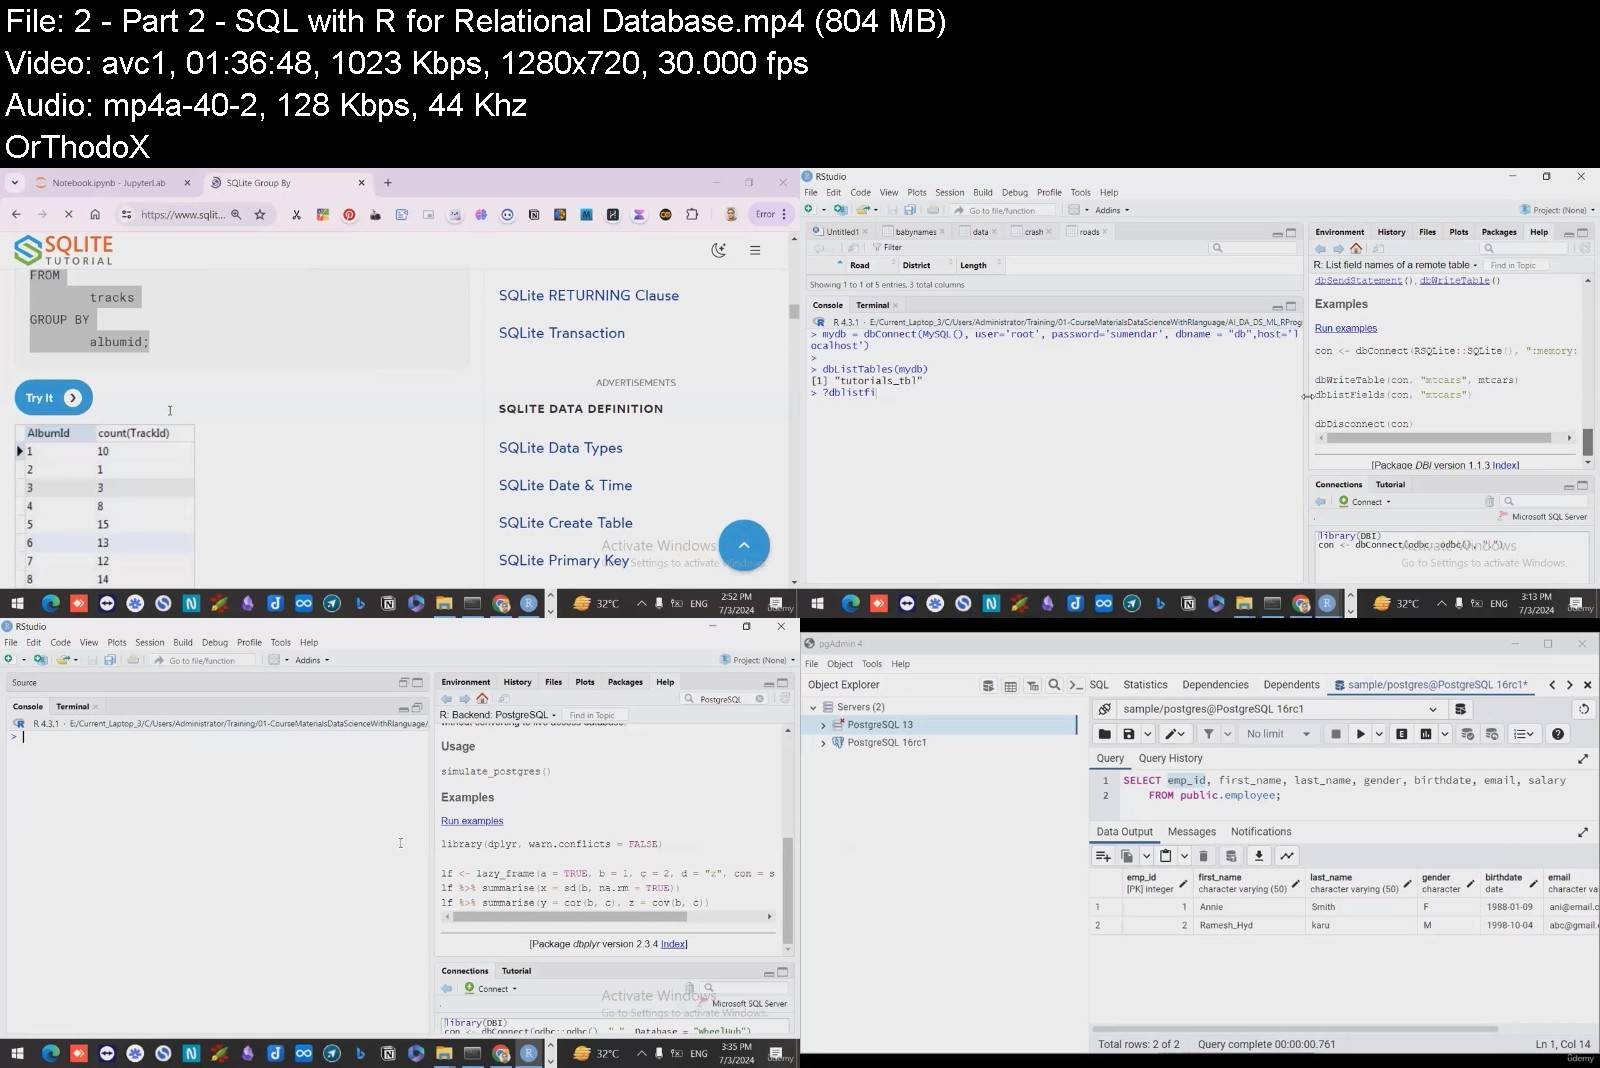
Task: Open SQLite Transaction link
Action: point(561,333)
